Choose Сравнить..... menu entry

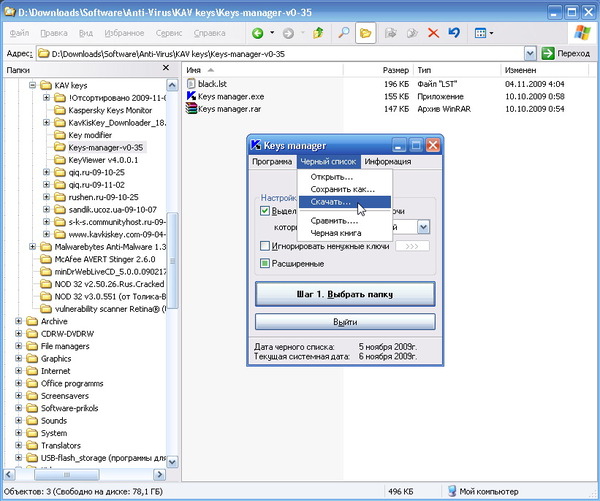pyautogui.click(x=345, y=221)
